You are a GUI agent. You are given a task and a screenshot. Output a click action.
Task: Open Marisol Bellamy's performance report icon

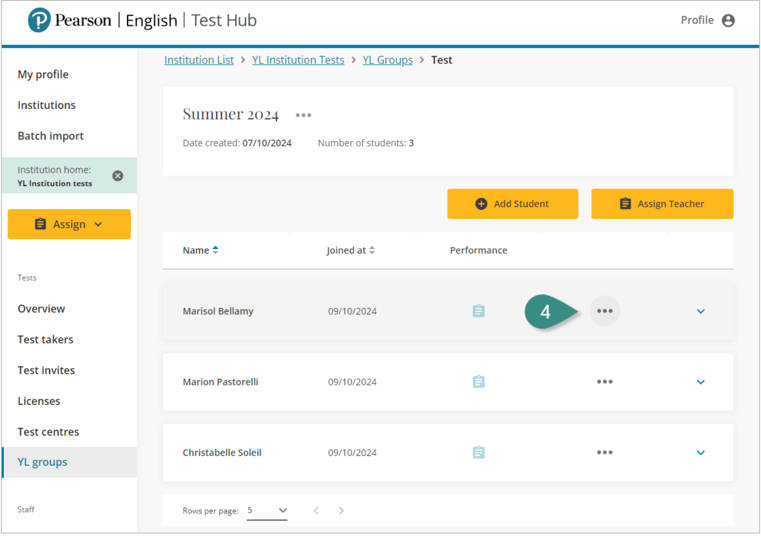click(478, 311)
